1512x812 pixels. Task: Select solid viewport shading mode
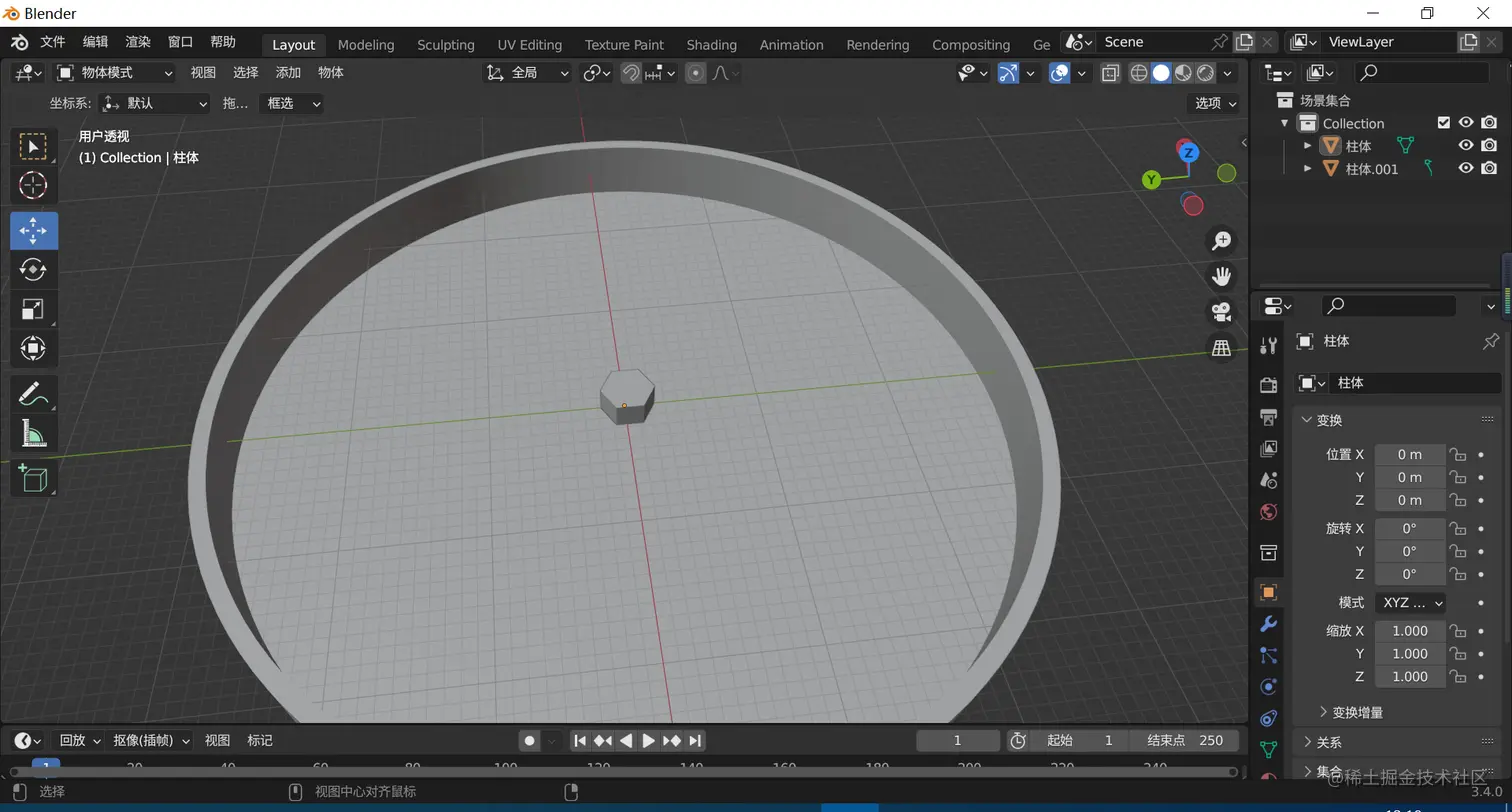click(x=1161, y=73)
